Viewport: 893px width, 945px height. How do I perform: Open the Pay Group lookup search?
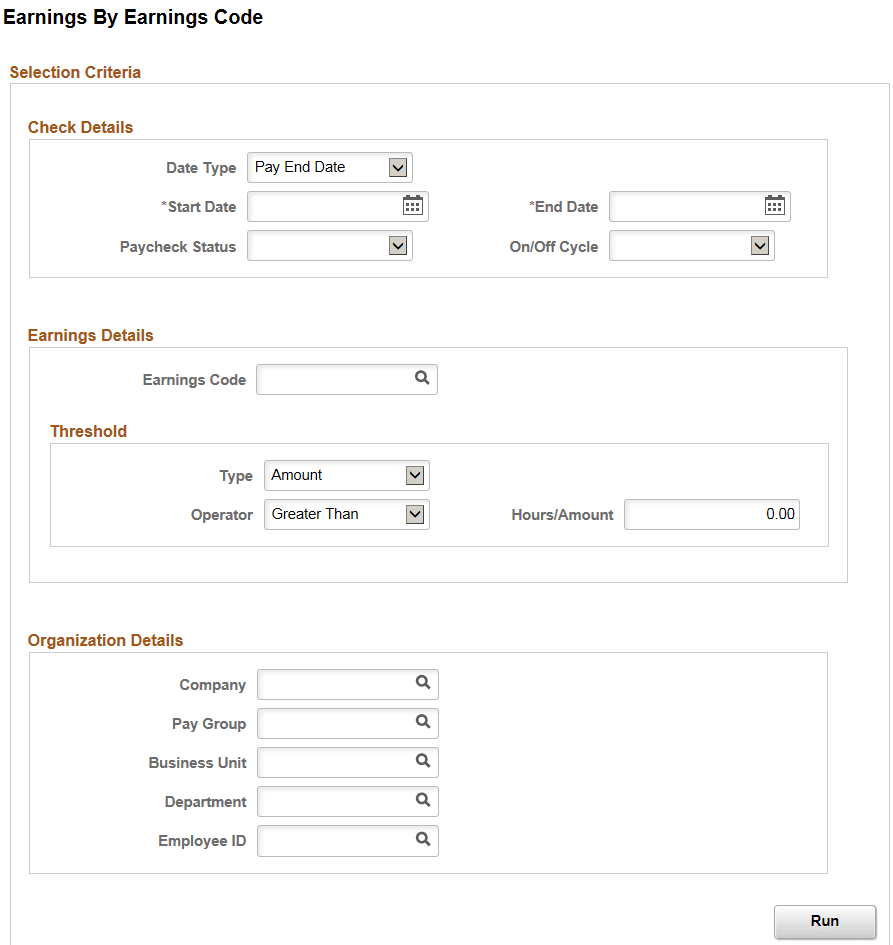point(423,723)
